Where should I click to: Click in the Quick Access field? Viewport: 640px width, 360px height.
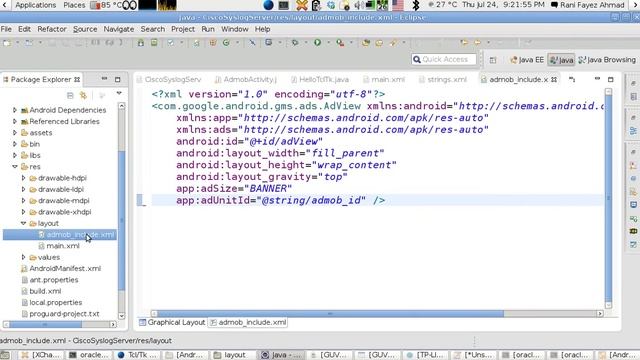point(444,60)
